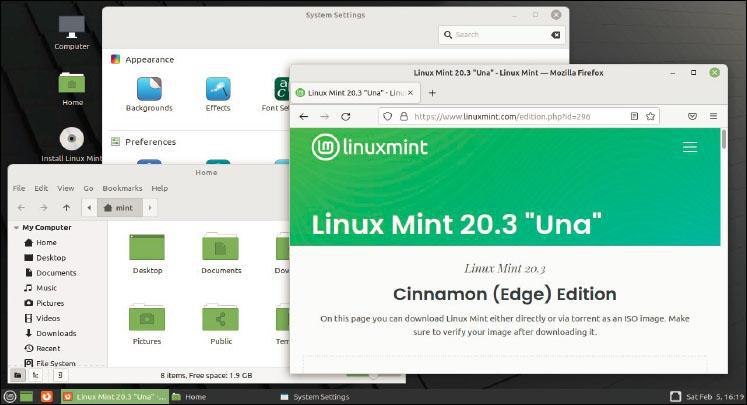Click the right path bar arrow
Screen dimensions: 747x405
tap(150, 208)
